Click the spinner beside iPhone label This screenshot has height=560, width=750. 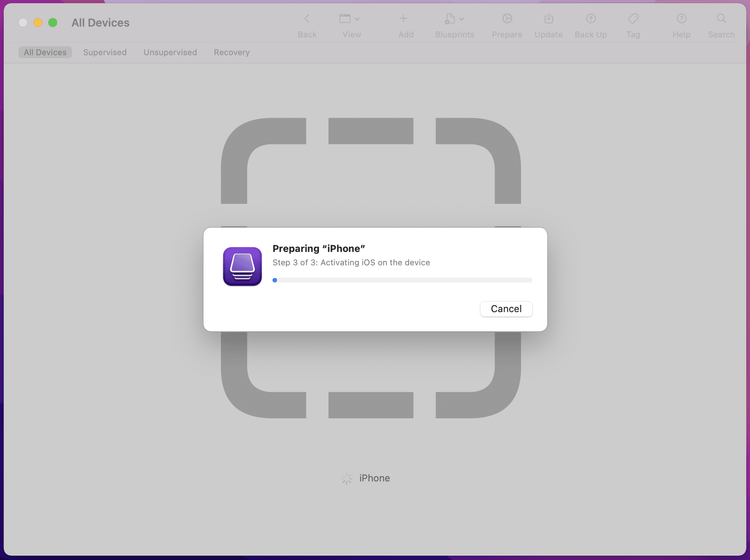[347, 478]
